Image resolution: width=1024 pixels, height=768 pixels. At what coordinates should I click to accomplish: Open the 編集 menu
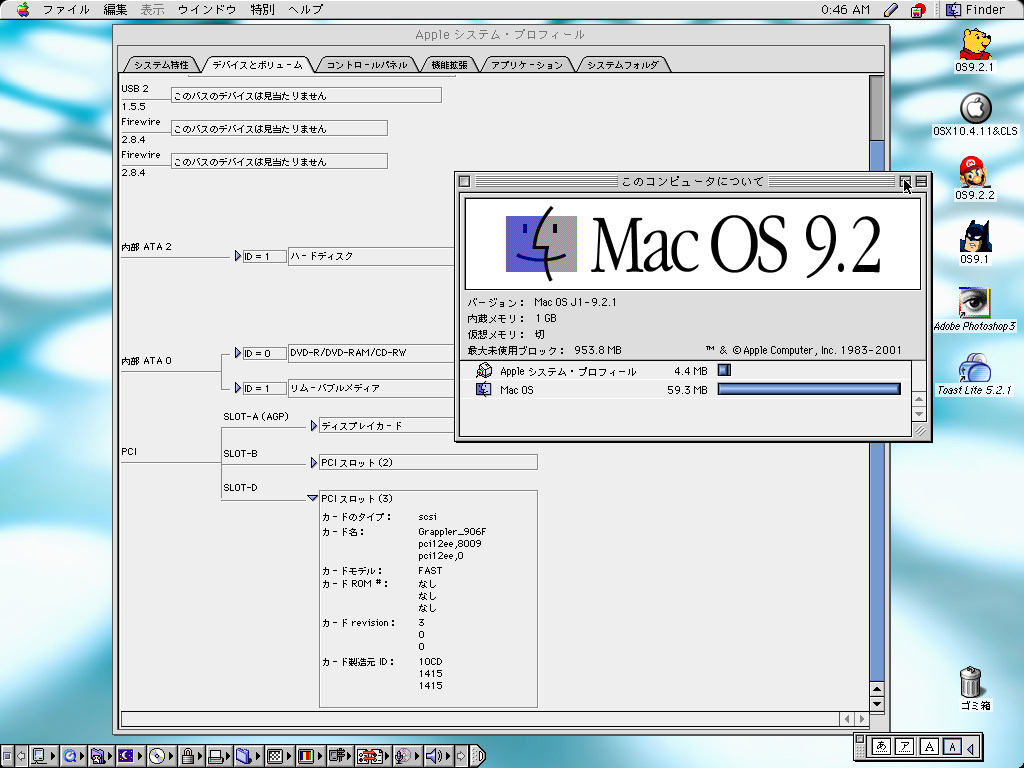point(115,9)
